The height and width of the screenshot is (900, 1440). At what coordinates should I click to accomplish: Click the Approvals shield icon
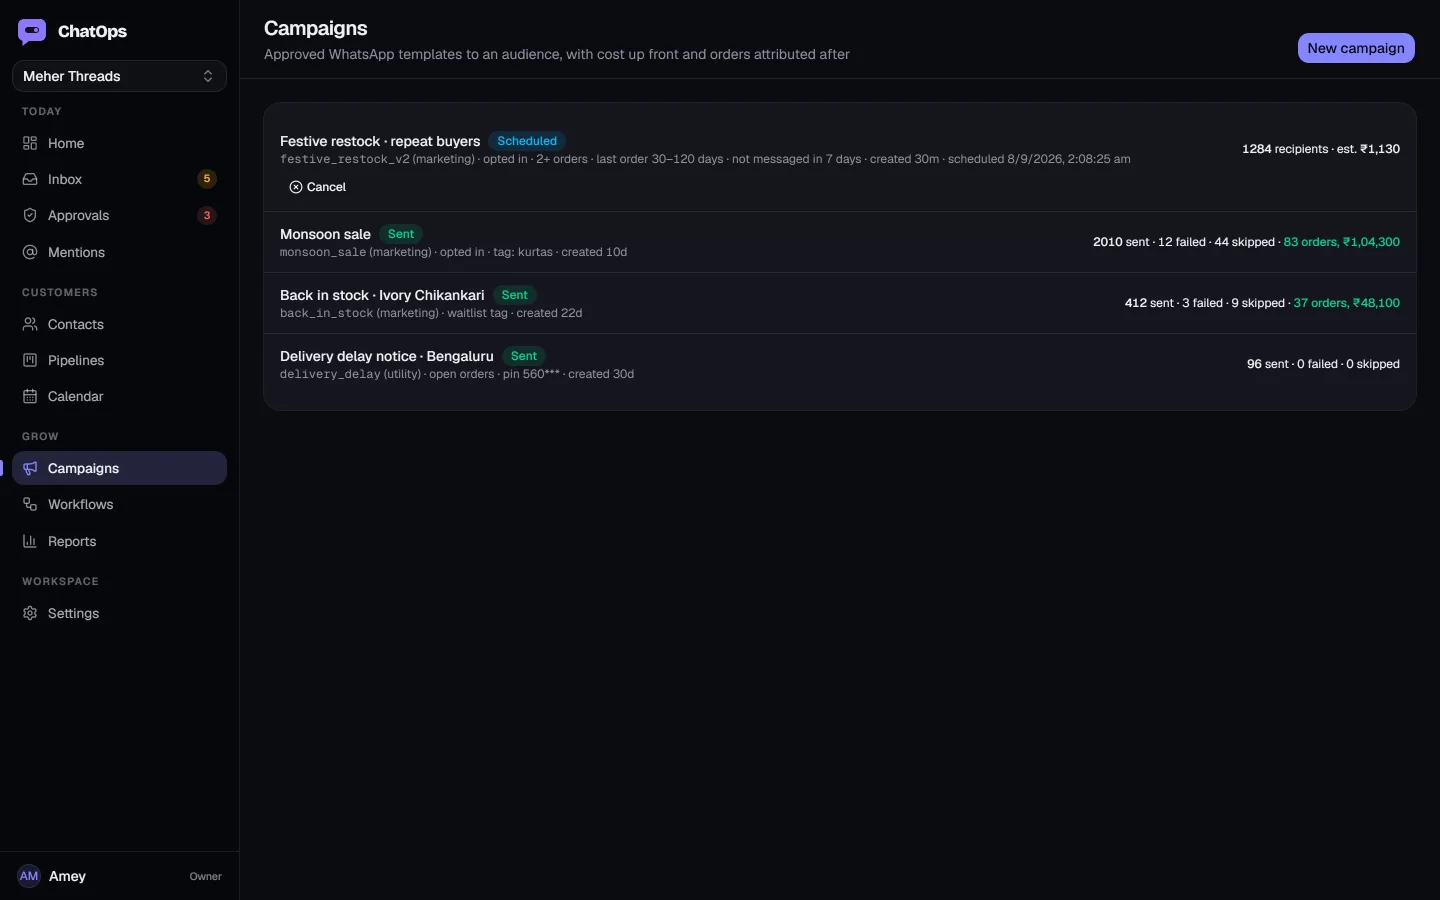(30, 215)
